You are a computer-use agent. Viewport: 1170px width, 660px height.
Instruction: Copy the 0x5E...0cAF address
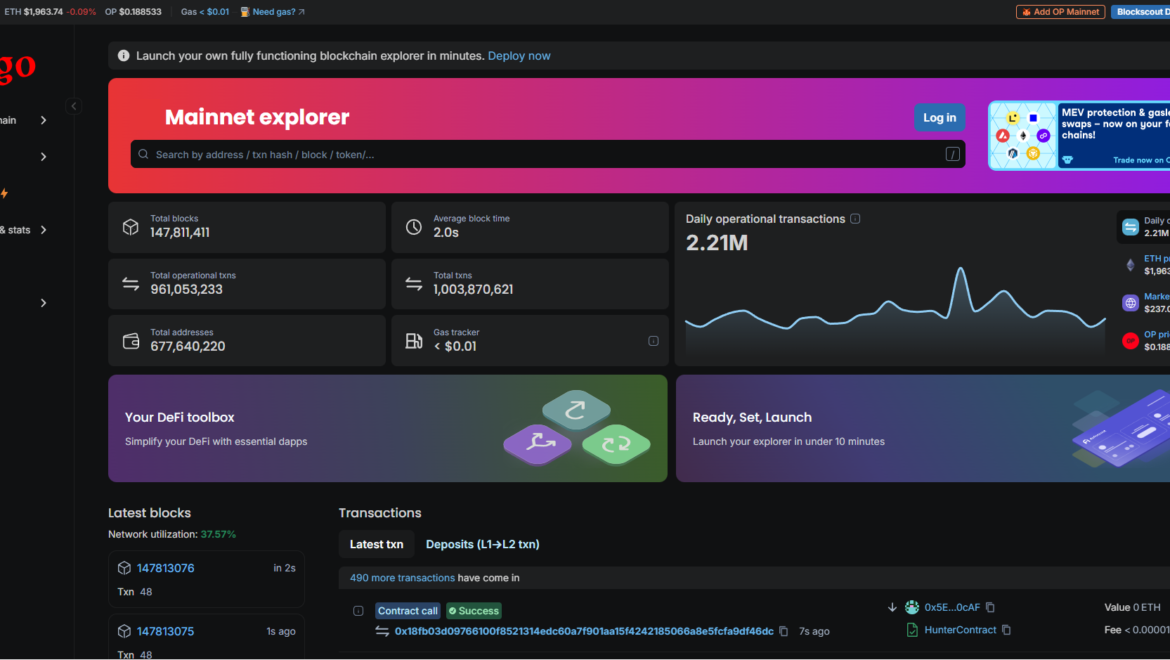point(990,607)
